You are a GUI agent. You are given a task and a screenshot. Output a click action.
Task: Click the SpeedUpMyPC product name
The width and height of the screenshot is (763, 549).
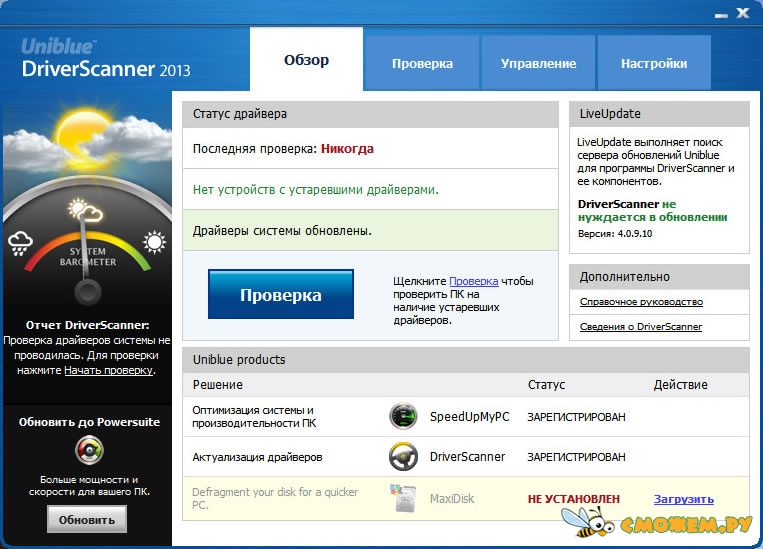point(470,417)
